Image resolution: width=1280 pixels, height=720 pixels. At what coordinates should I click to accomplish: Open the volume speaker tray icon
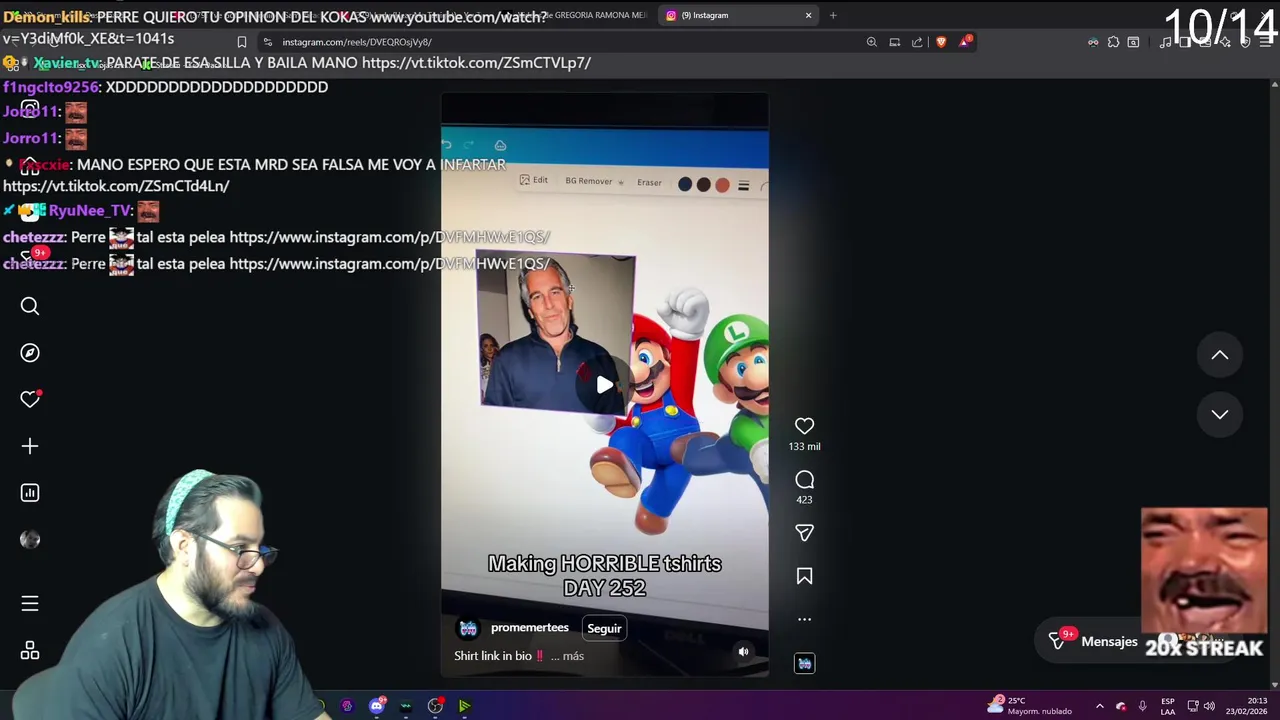tap(1208, 706)
